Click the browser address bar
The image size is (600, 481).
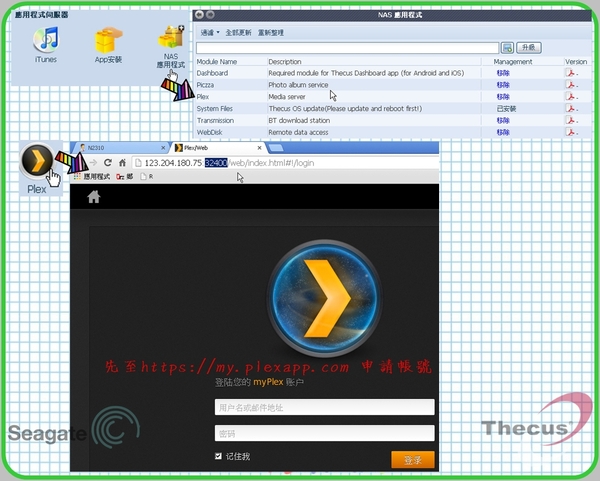pyautogui.click(x=285, y=163)
